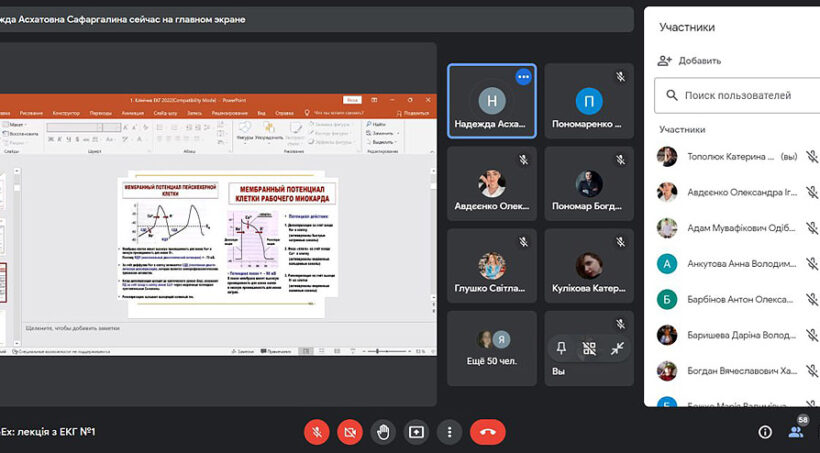Click the Заметки button in PowerPoint status bar
The width and height of the screenshot is (820, 453).
[x=243, y=352]
